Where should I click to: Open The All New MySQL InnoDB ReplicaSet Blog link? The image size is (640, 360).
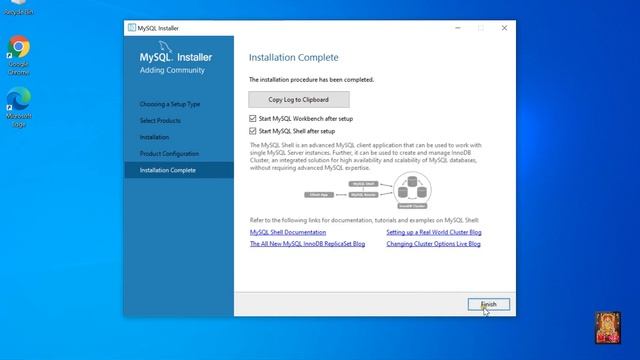pyautogui.click(x=307, y=244)
